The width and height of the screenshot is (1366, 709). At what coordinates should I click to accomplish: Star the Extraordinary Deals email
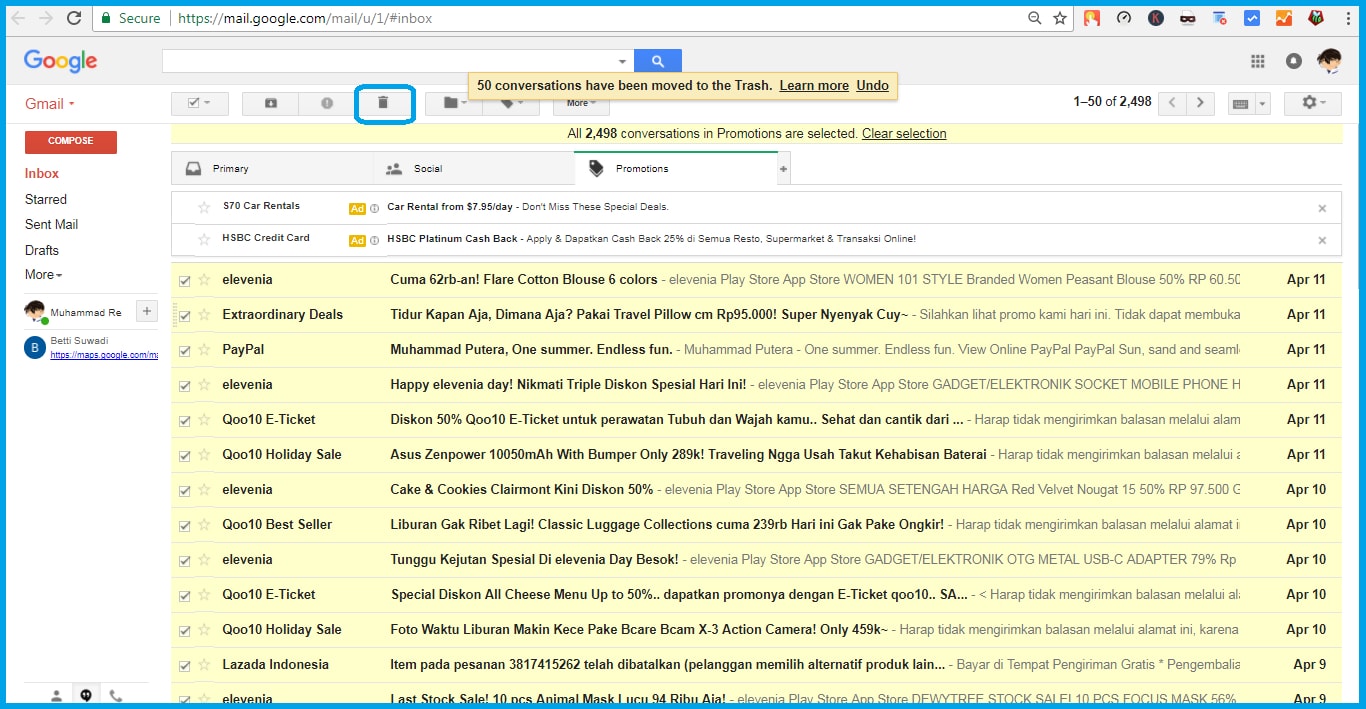(x=204, y=315)
